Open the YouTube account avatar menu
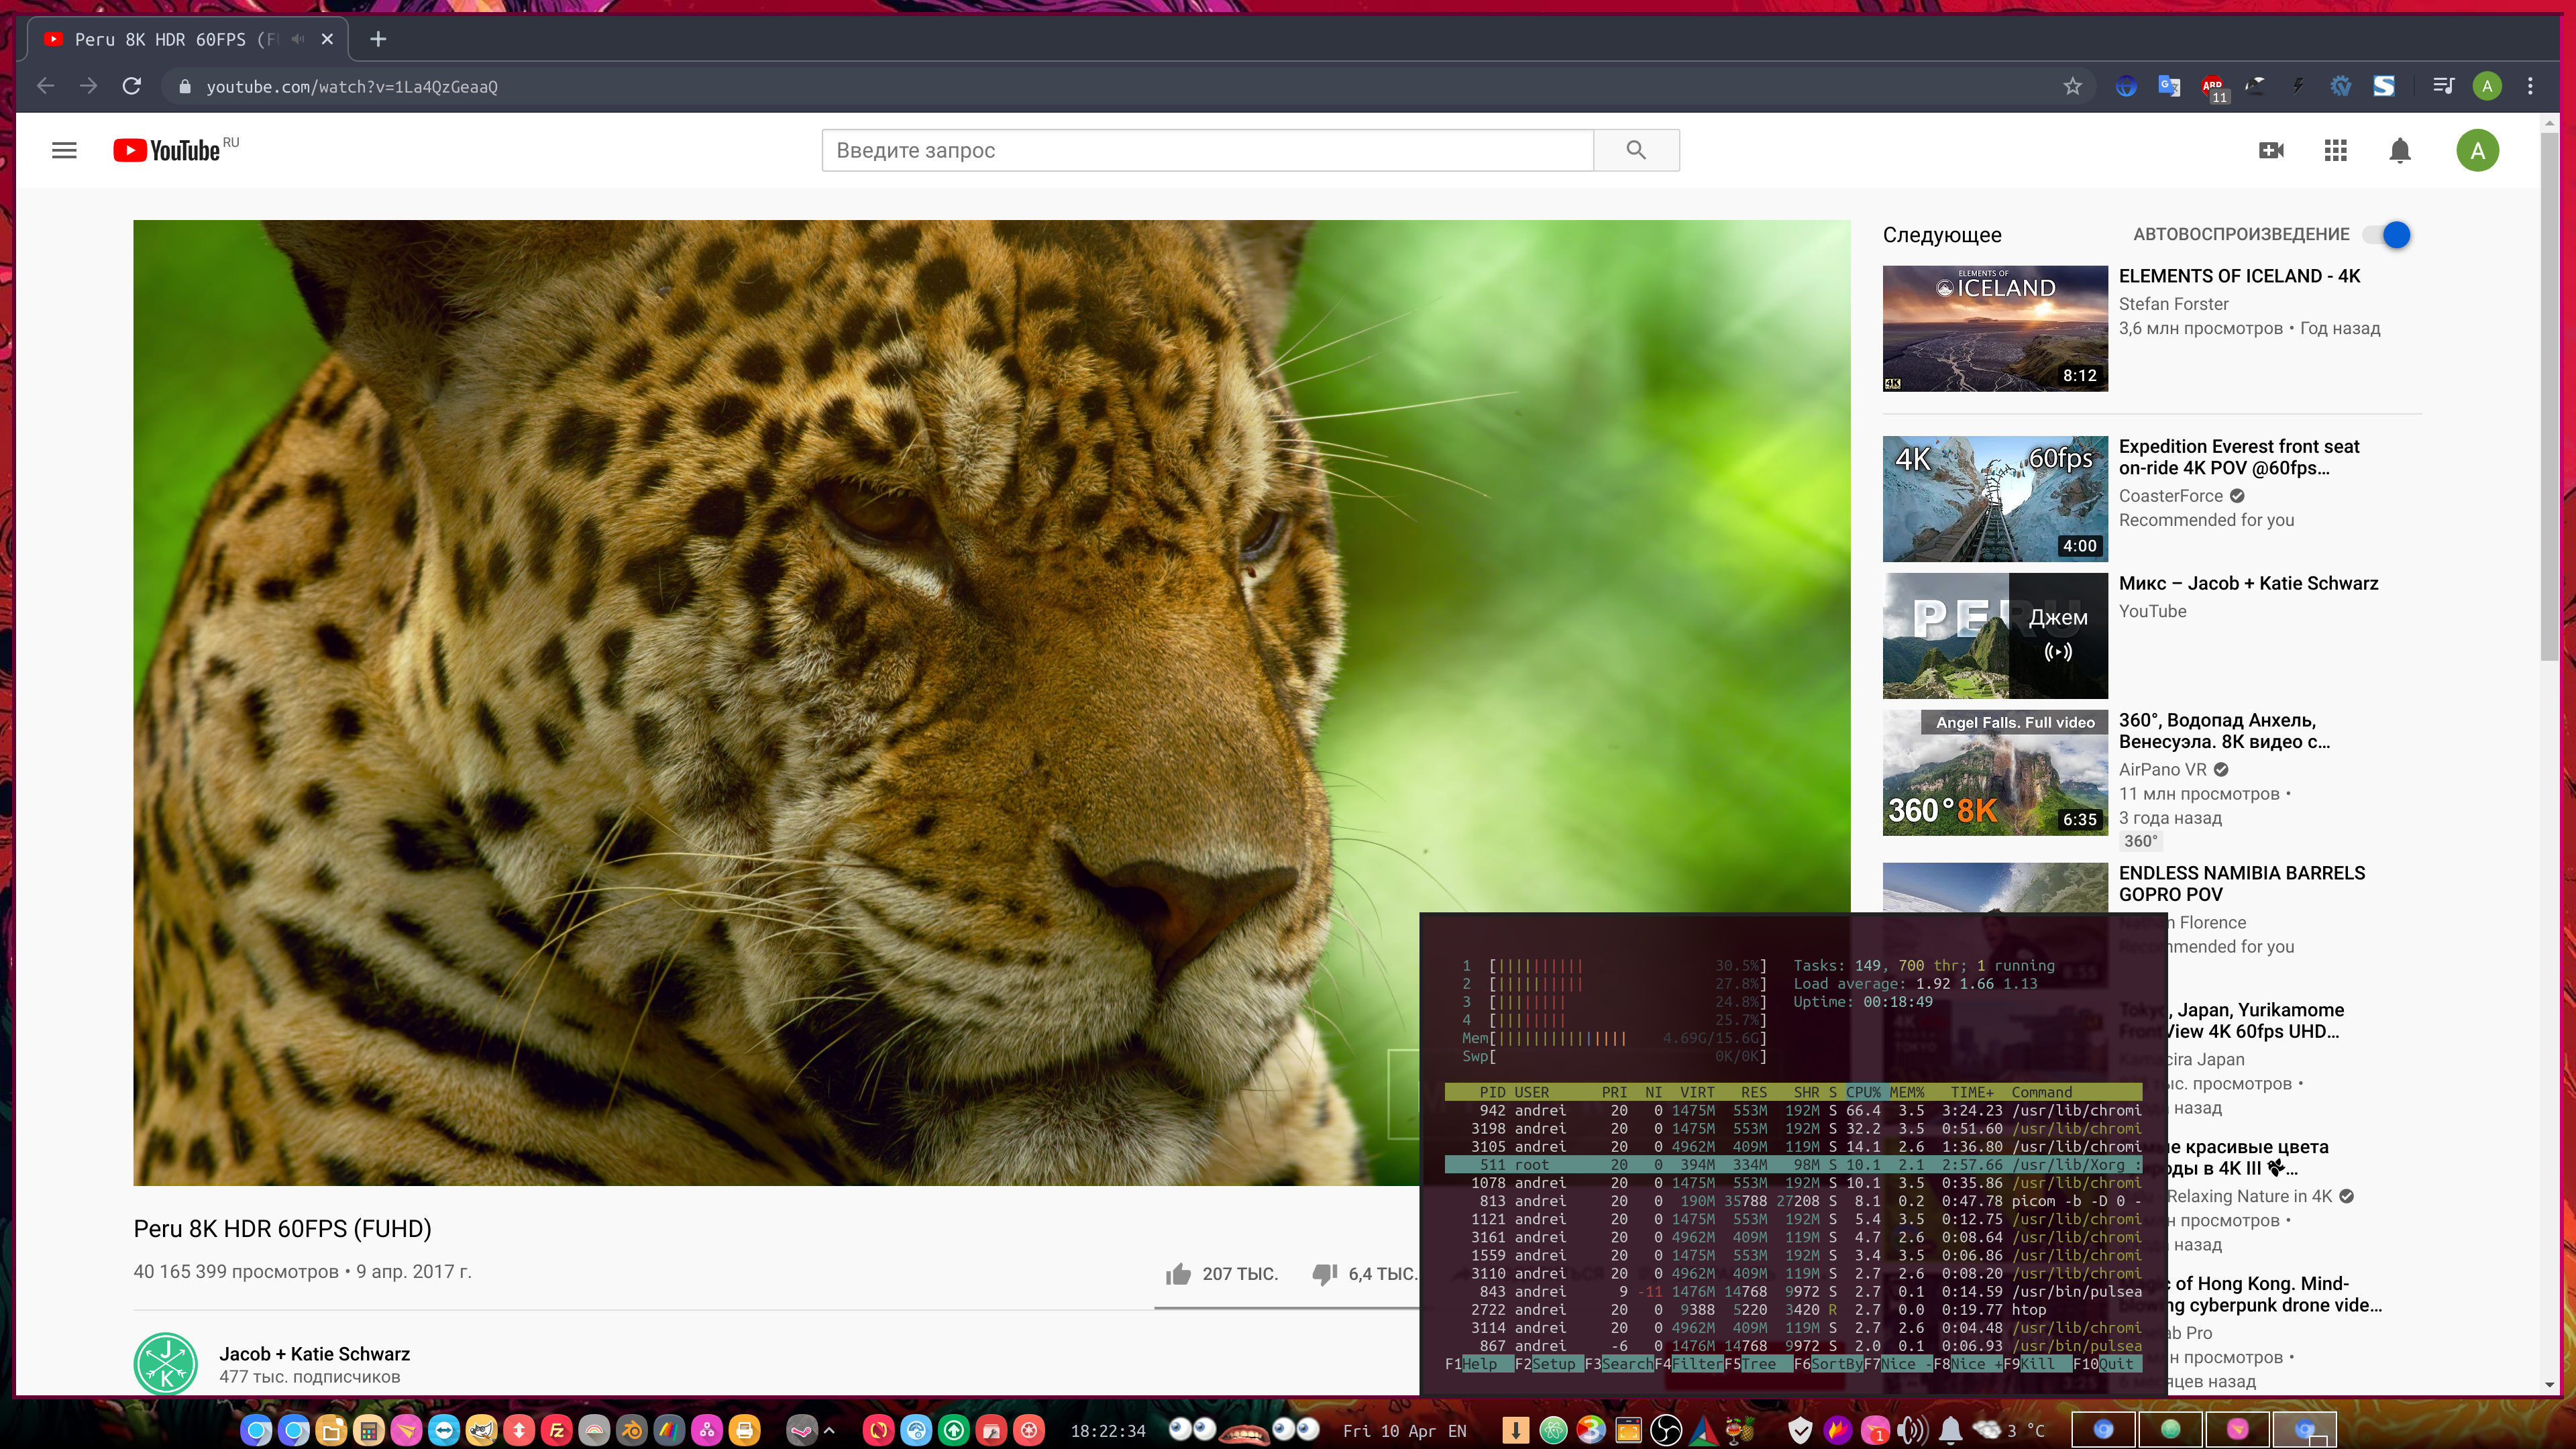This screenshot has width=2576, height=1449. click(2477, 150)
